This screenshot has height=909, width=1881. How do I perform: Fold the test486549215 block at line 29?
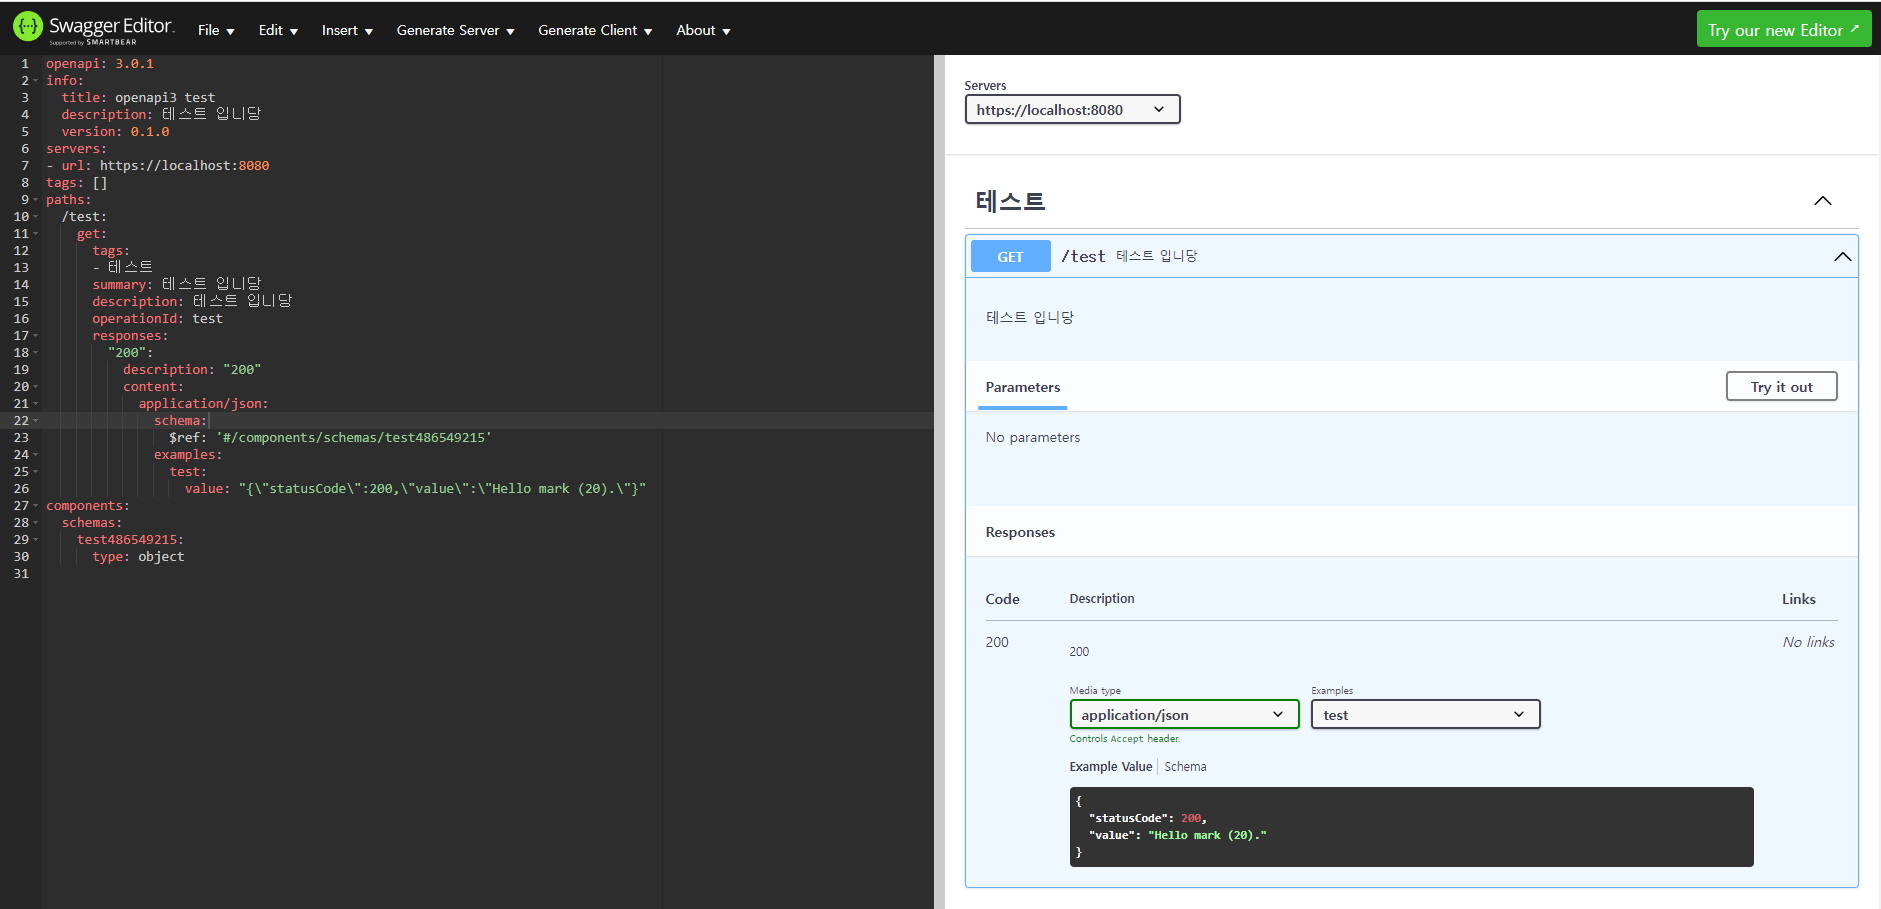click(36, 540)
